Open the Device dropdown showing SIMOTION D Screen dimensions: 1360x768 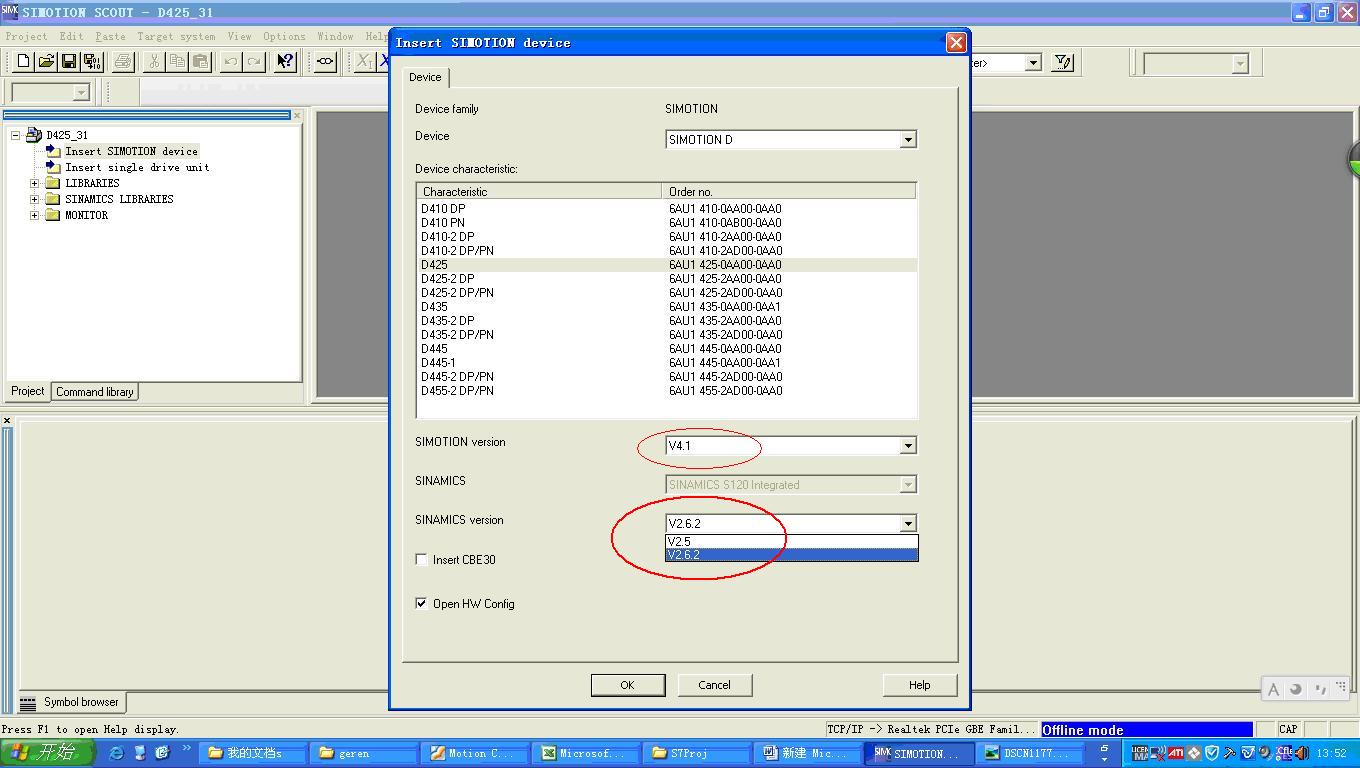pyautogui.click(x=791, y=140)
